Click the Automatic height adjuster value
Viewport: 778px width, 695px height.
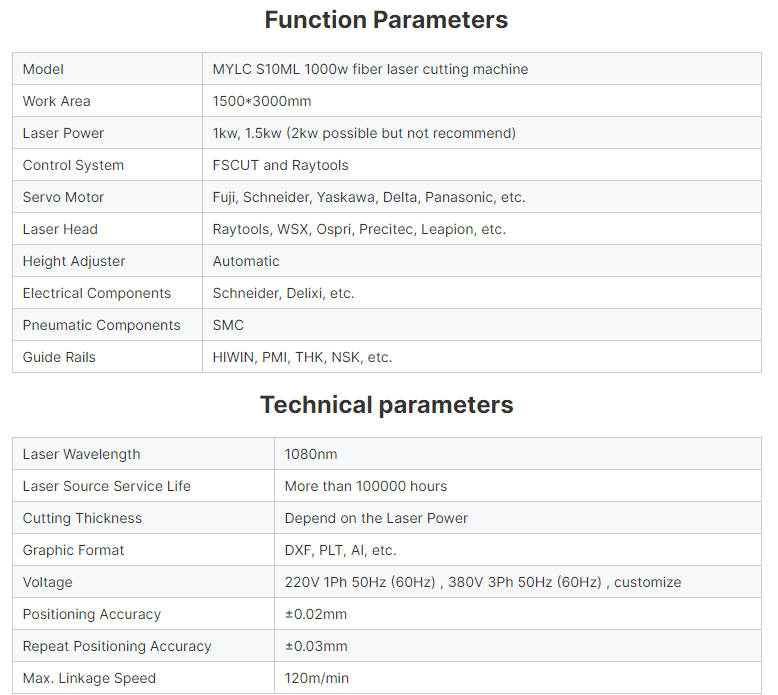pyautogui.click(x=246, y=261)
